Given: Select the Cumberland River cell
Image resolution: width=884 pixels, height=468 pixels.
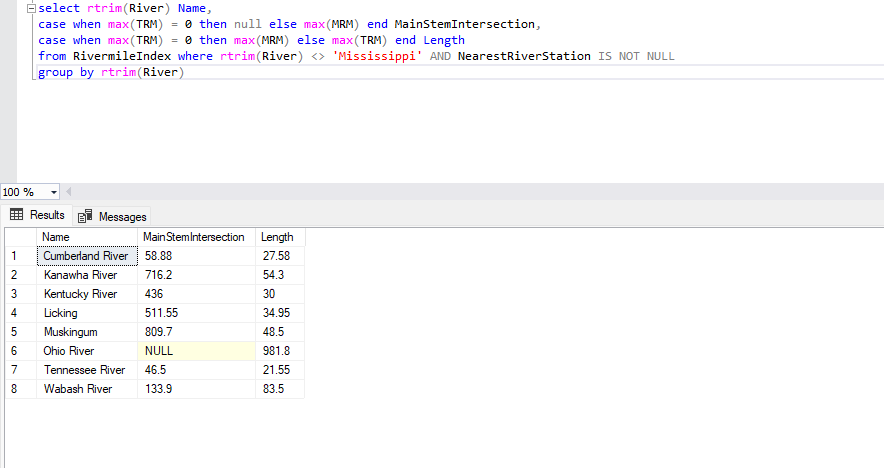Looking at the screenshot, I should [87, 256].
